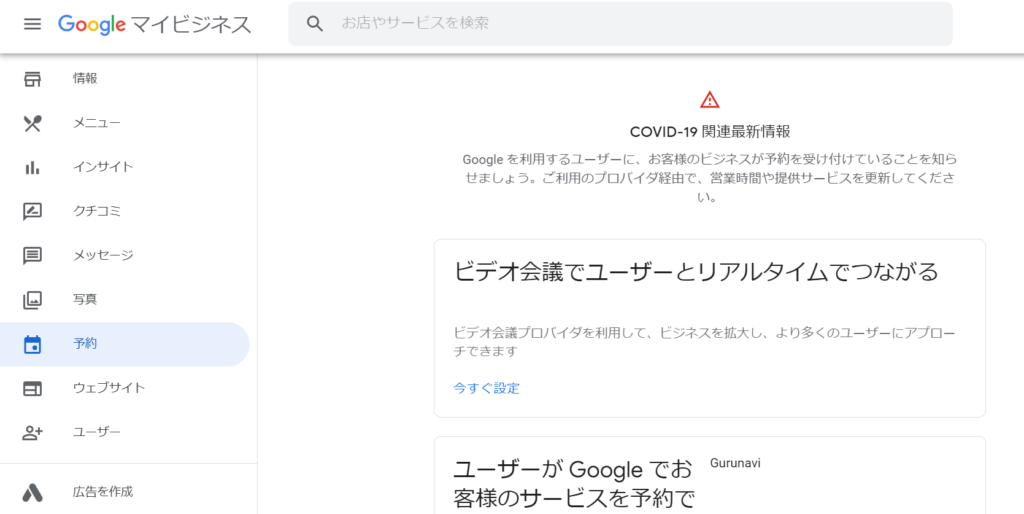Click the web layout ウェブサイト icon
Screen dimensions: 1024x514
pyautogui.click(x=32, y=389)
